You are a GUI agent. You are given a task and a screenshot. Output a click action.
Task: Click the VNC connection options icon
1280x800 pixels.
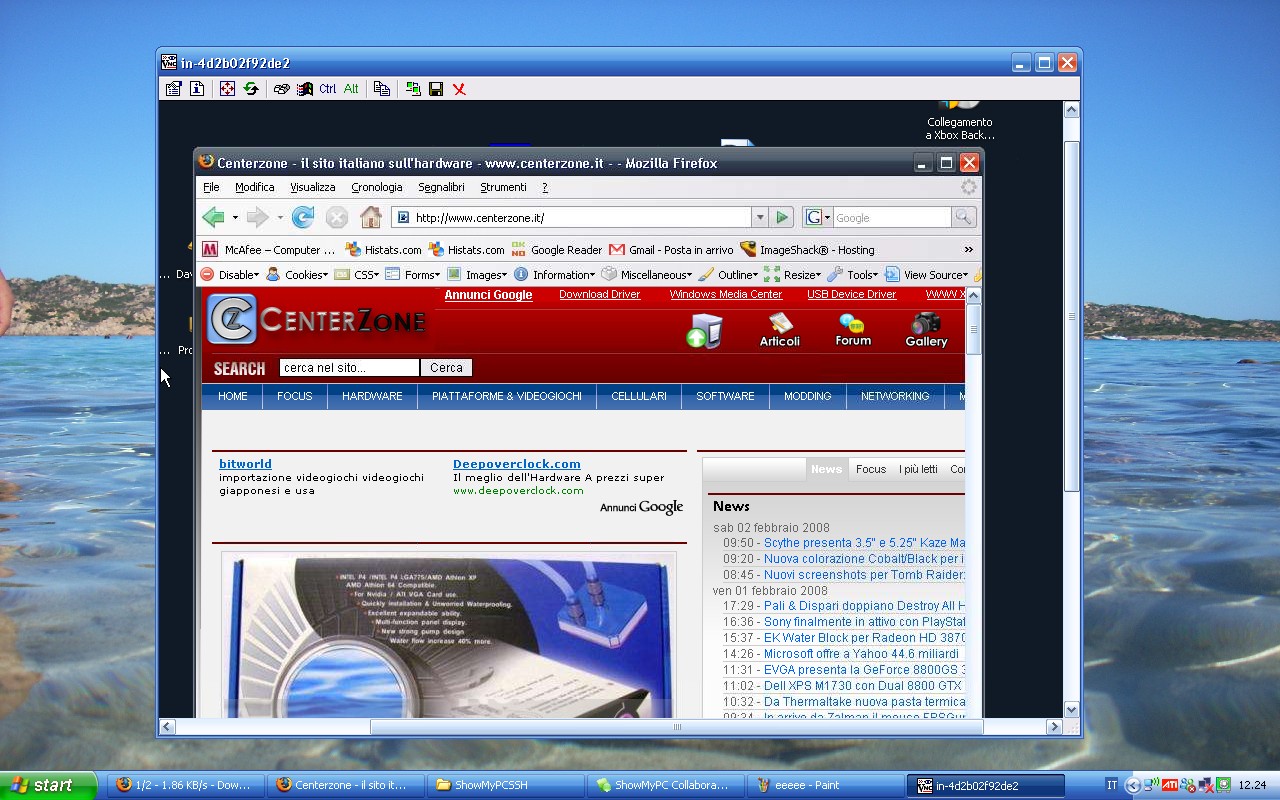pos(173,89)
